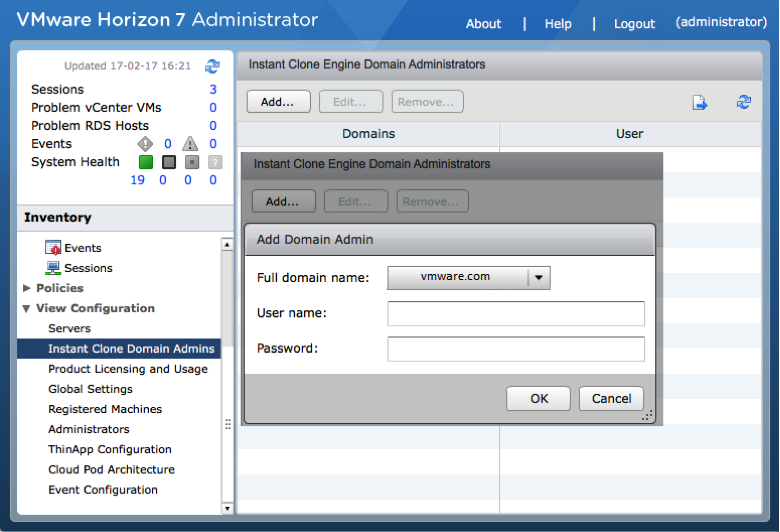This screenshot has width=780, height=532.
Task: Open the Help link
Action: pyautogui.click(x=558, y=23)
